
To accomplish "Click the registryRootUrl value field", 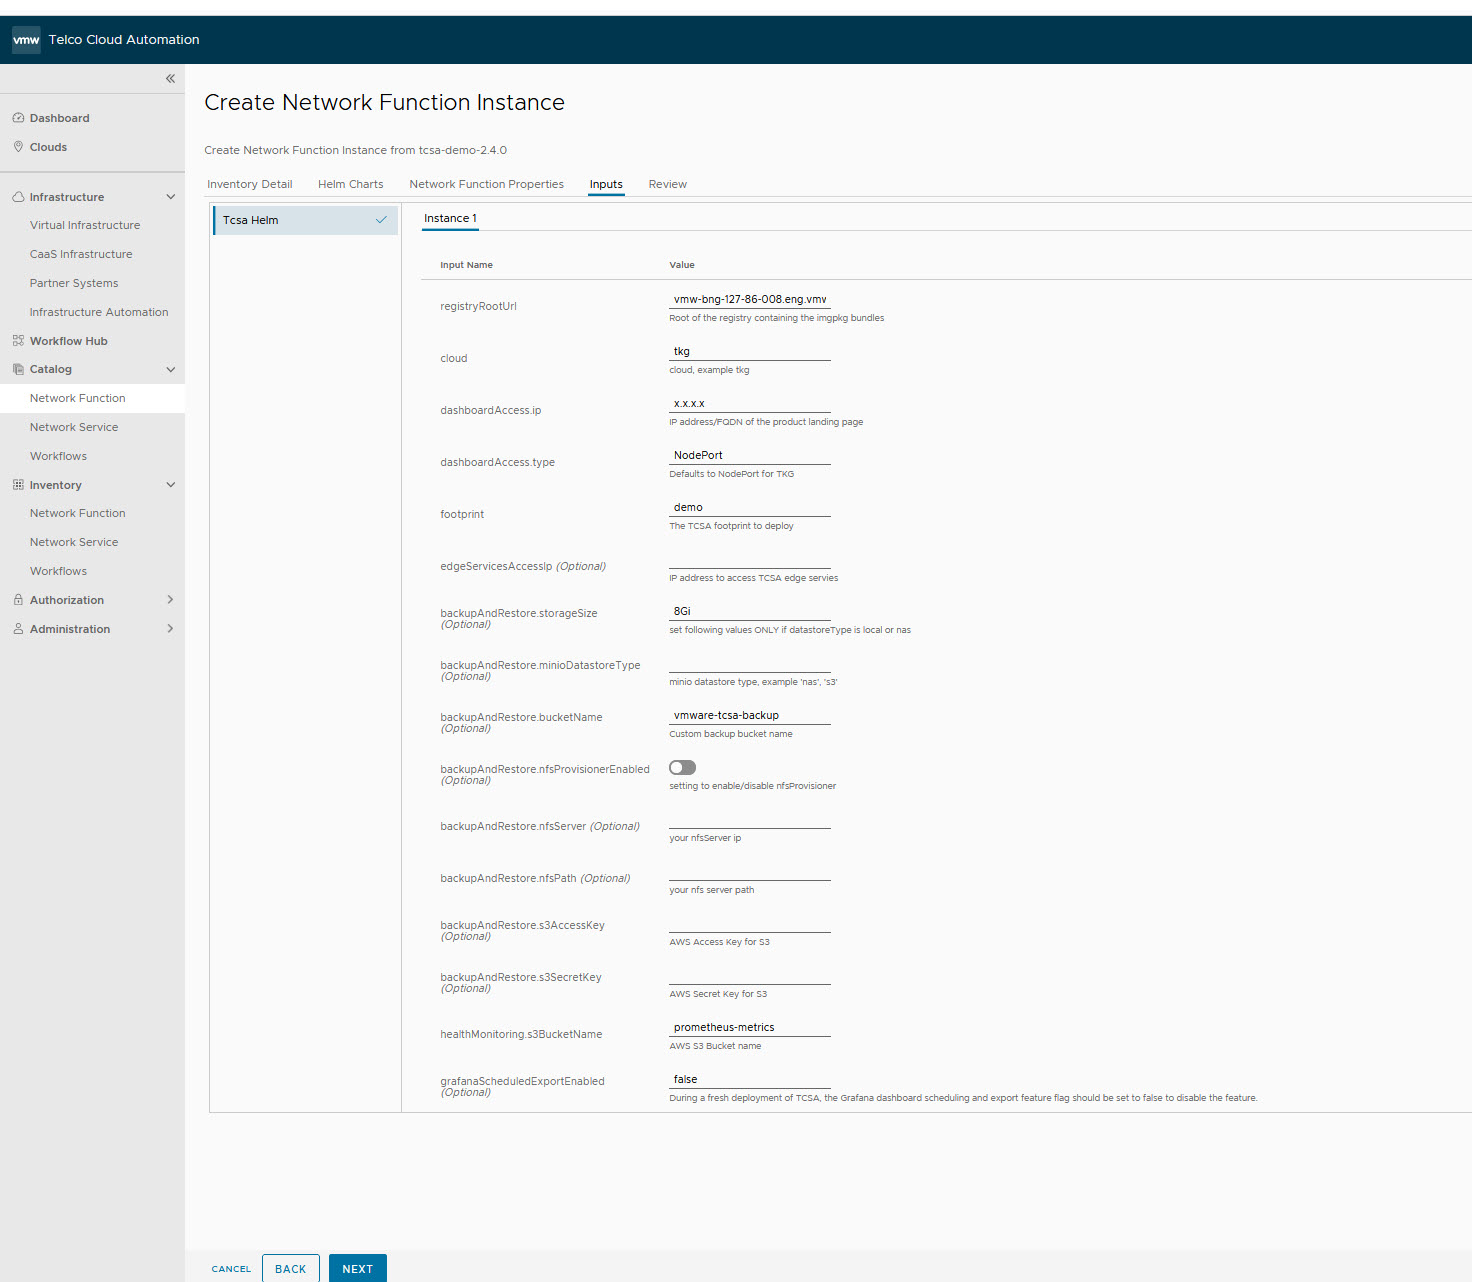I will 750,299.
